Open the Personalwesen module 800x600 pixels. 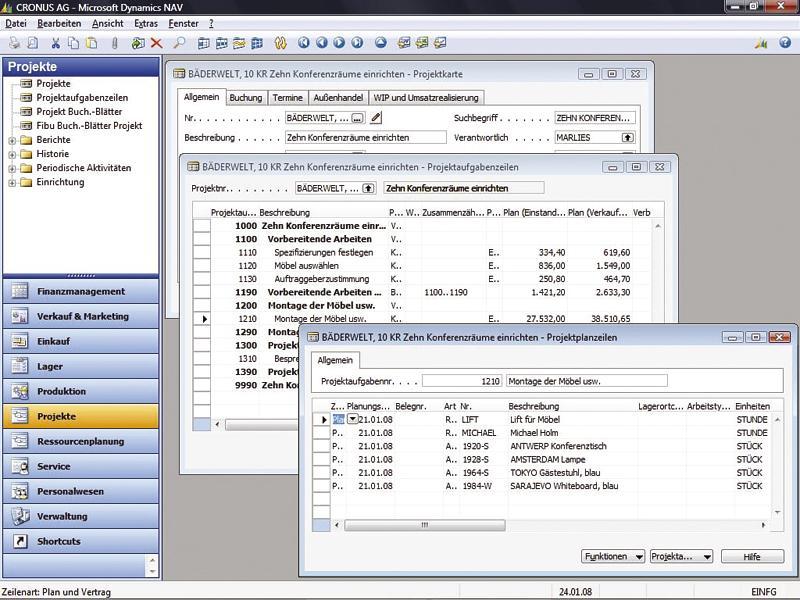(x=81, y=491)
